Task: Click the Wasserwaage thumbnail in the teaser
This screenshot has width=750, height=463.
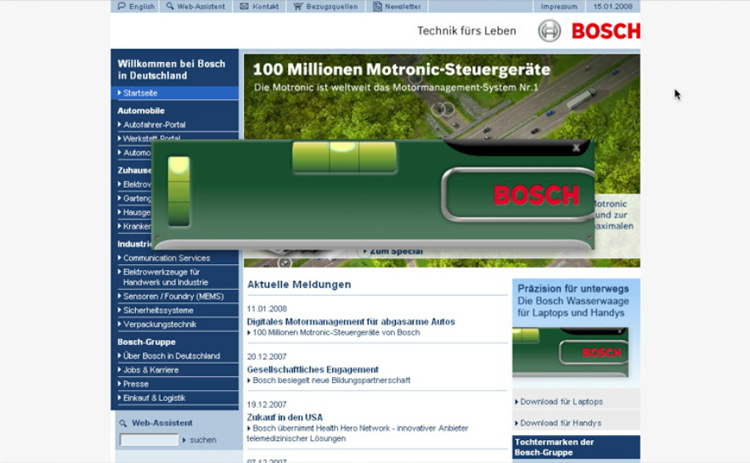Action: pyautogui.click(x=570, y=353)
